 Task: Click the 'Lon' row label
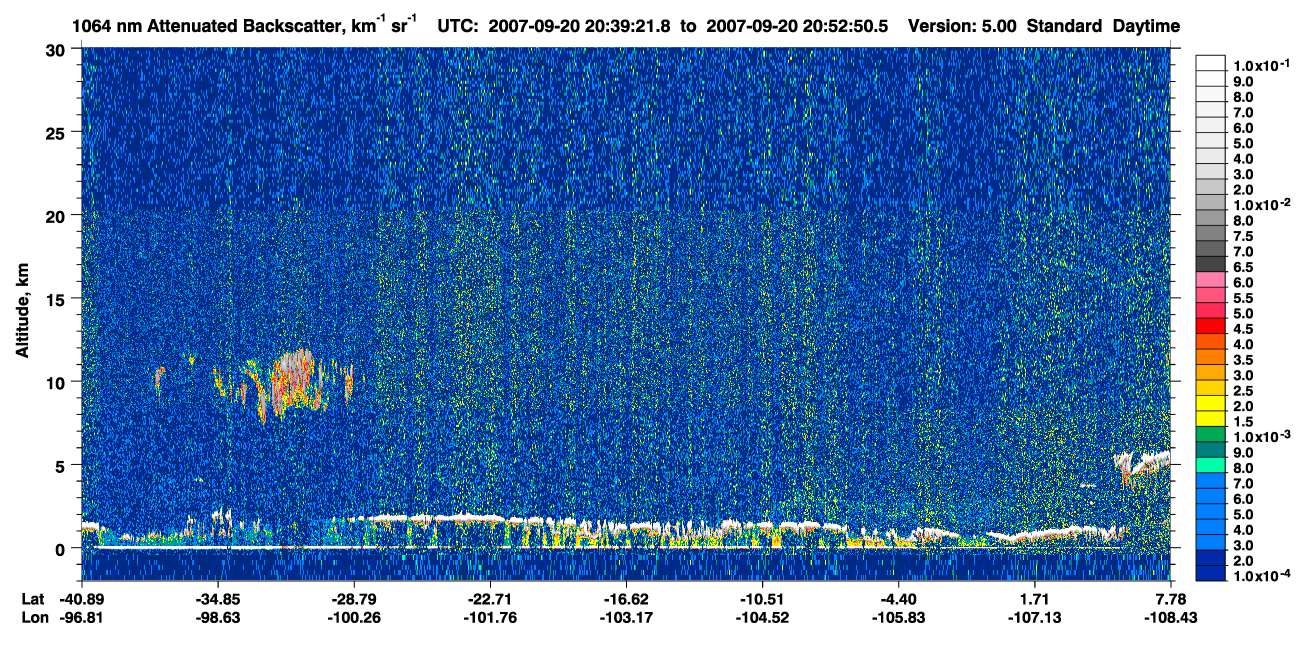pos(33,617)
